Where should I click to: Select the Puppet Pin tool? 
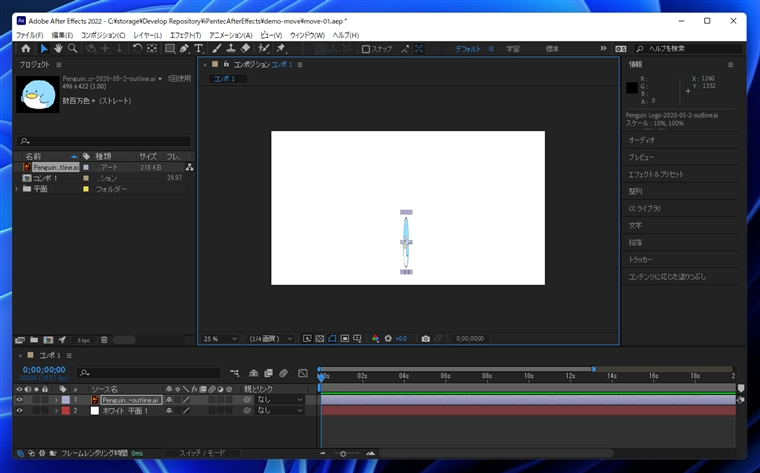(280, 48)
